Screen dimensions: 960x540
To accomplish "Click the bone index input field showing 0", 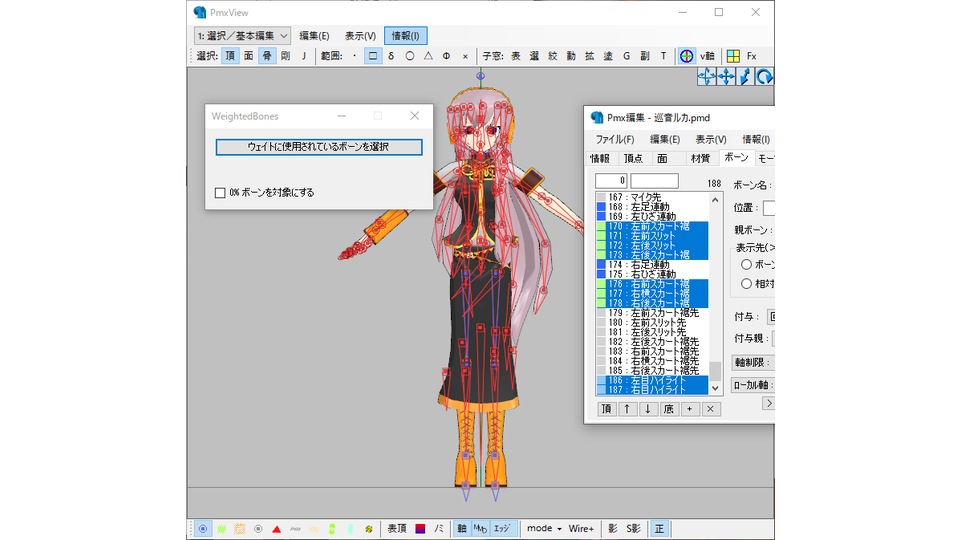I will [611, 181].
